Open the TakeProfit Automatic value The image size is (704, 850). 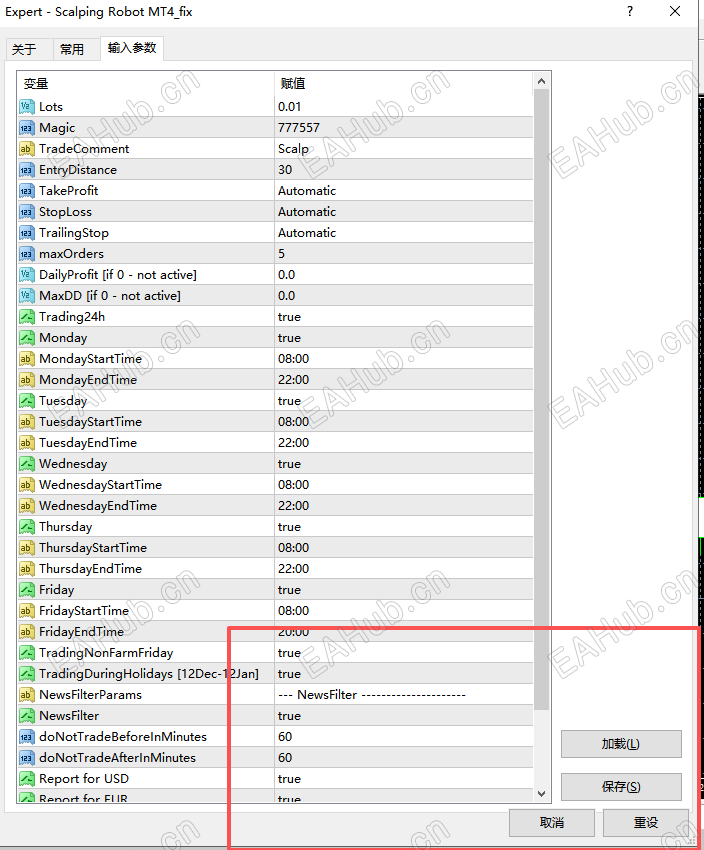pos(307,191)
